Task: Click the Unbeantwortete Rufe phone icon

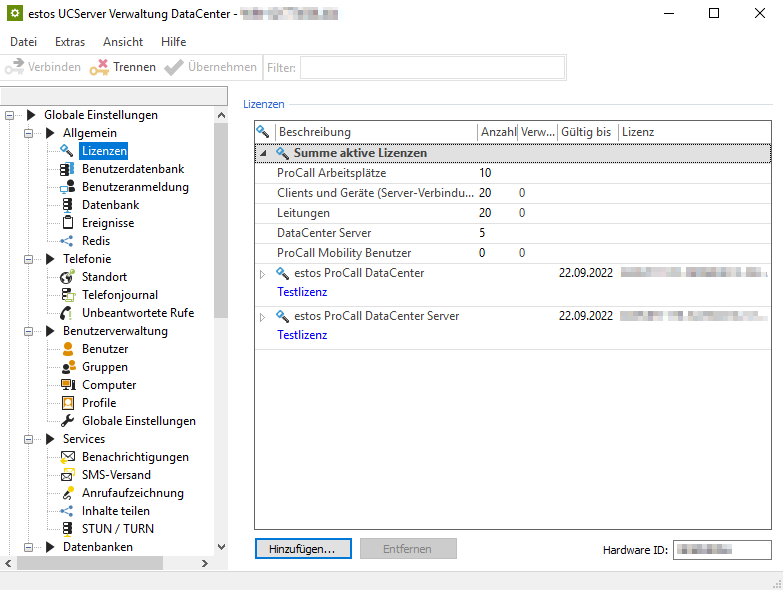Action: coord(67,313)
